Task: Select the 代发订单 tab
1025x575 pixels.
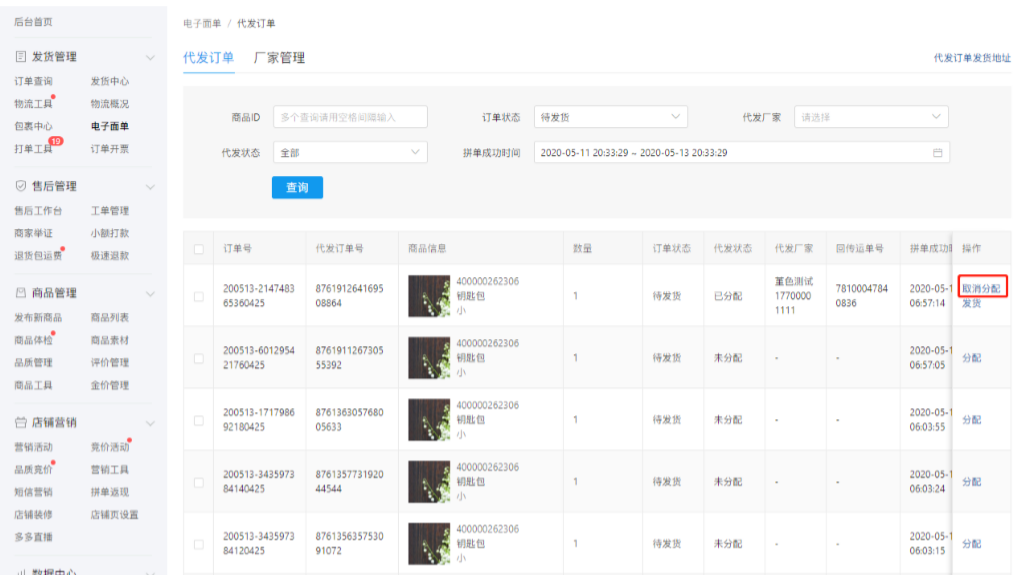Action: click(208, 58)
